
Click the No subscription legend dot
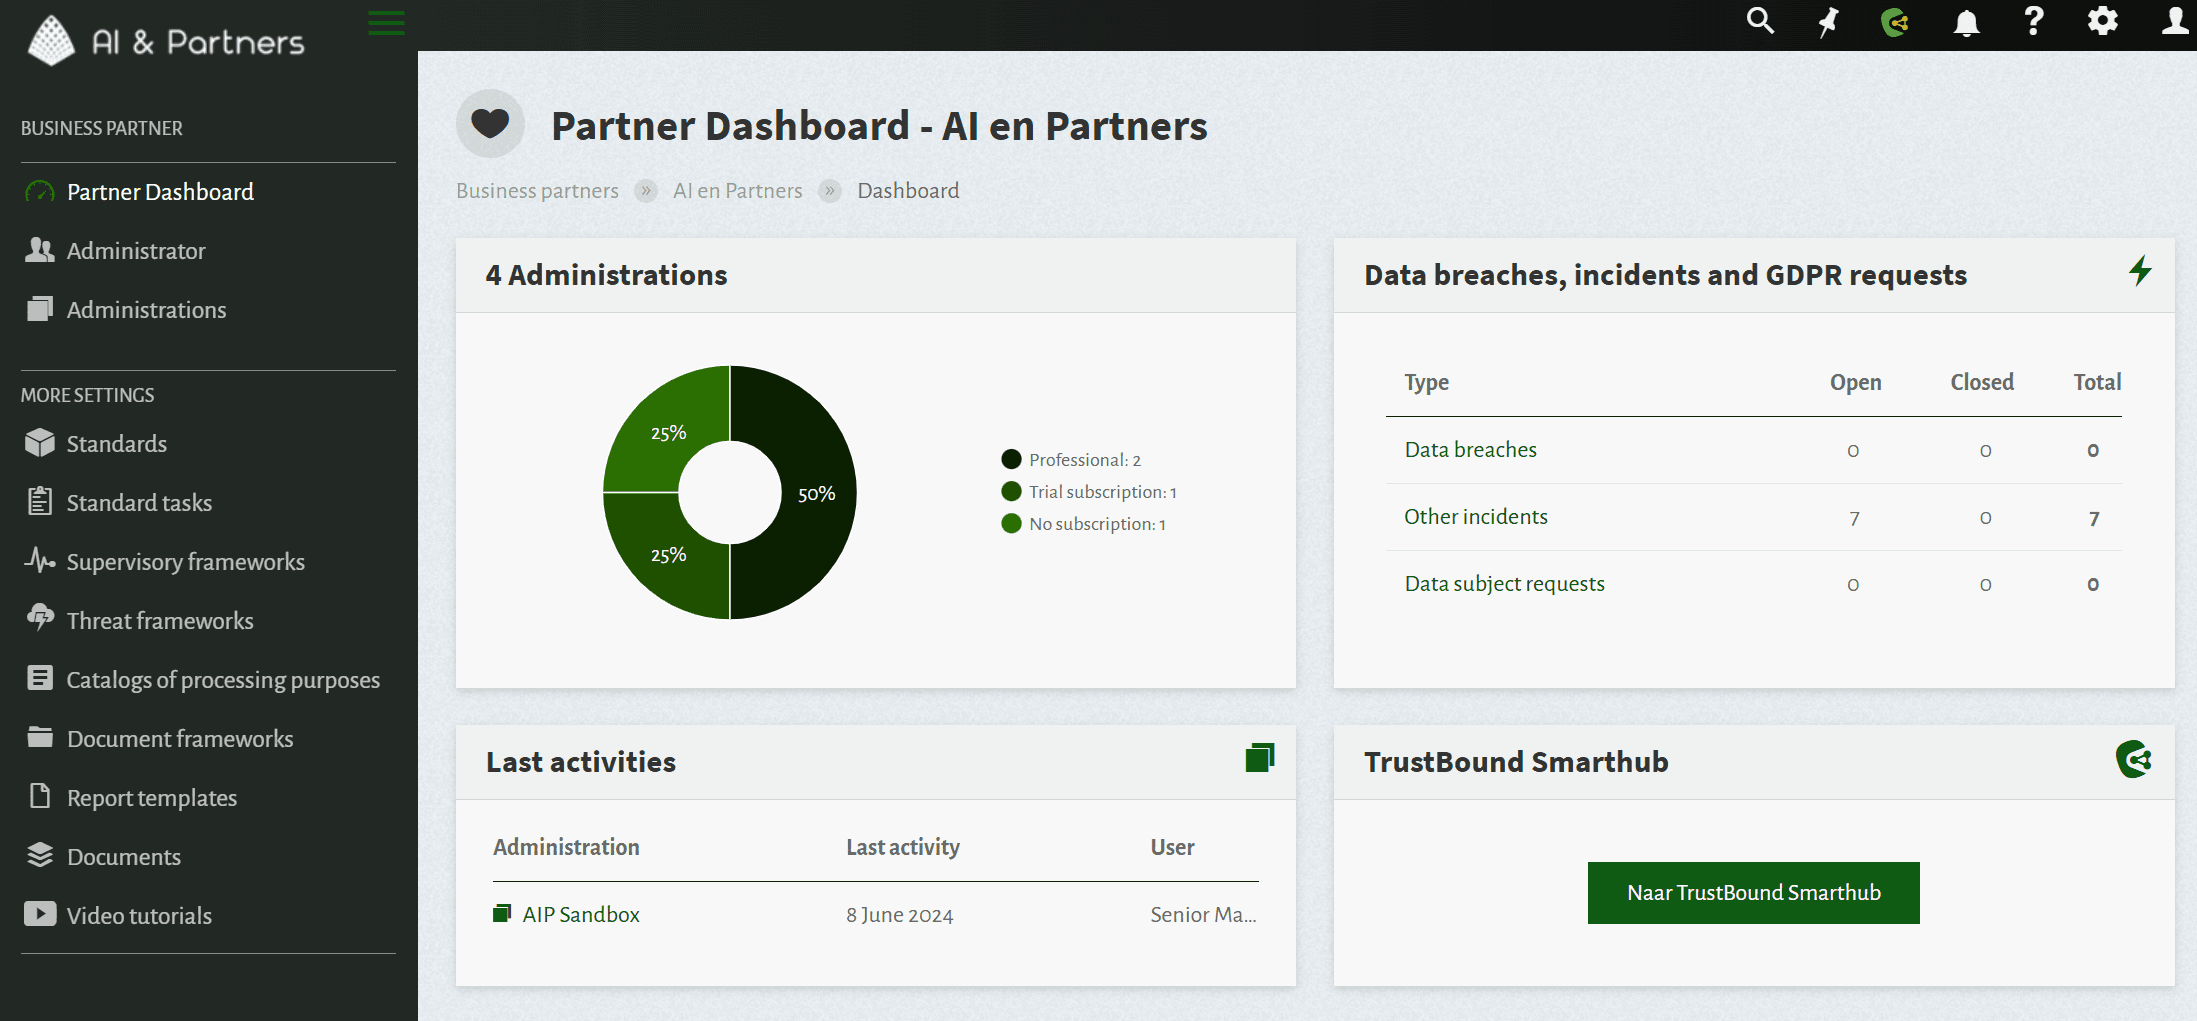pyautogui.click(x=1011, y=523)
